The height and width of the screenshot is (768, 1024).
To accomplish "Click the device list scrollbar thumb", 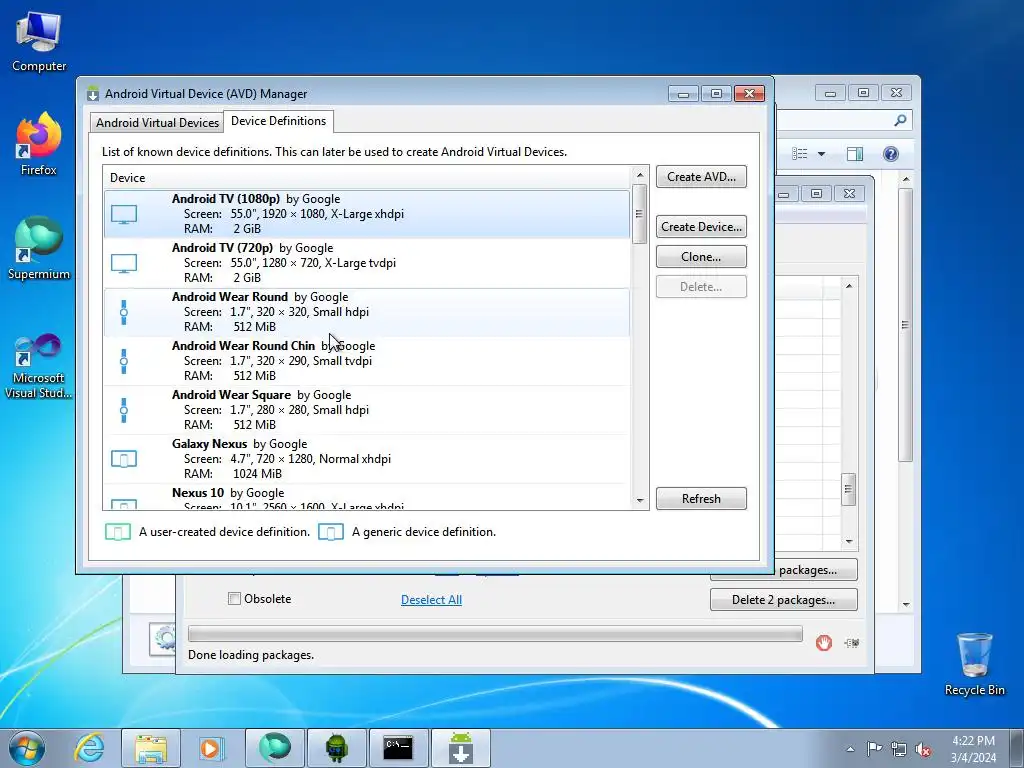I will (640, 214).
